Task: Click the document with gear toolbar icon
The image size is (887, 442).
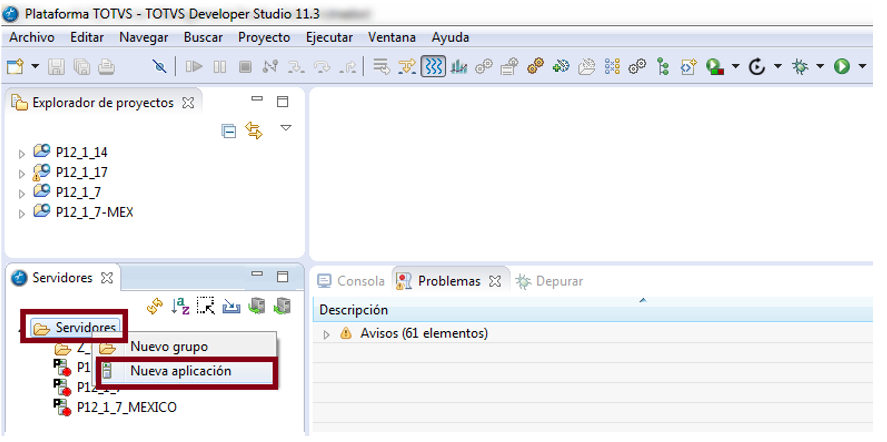Action: point(510,67)
